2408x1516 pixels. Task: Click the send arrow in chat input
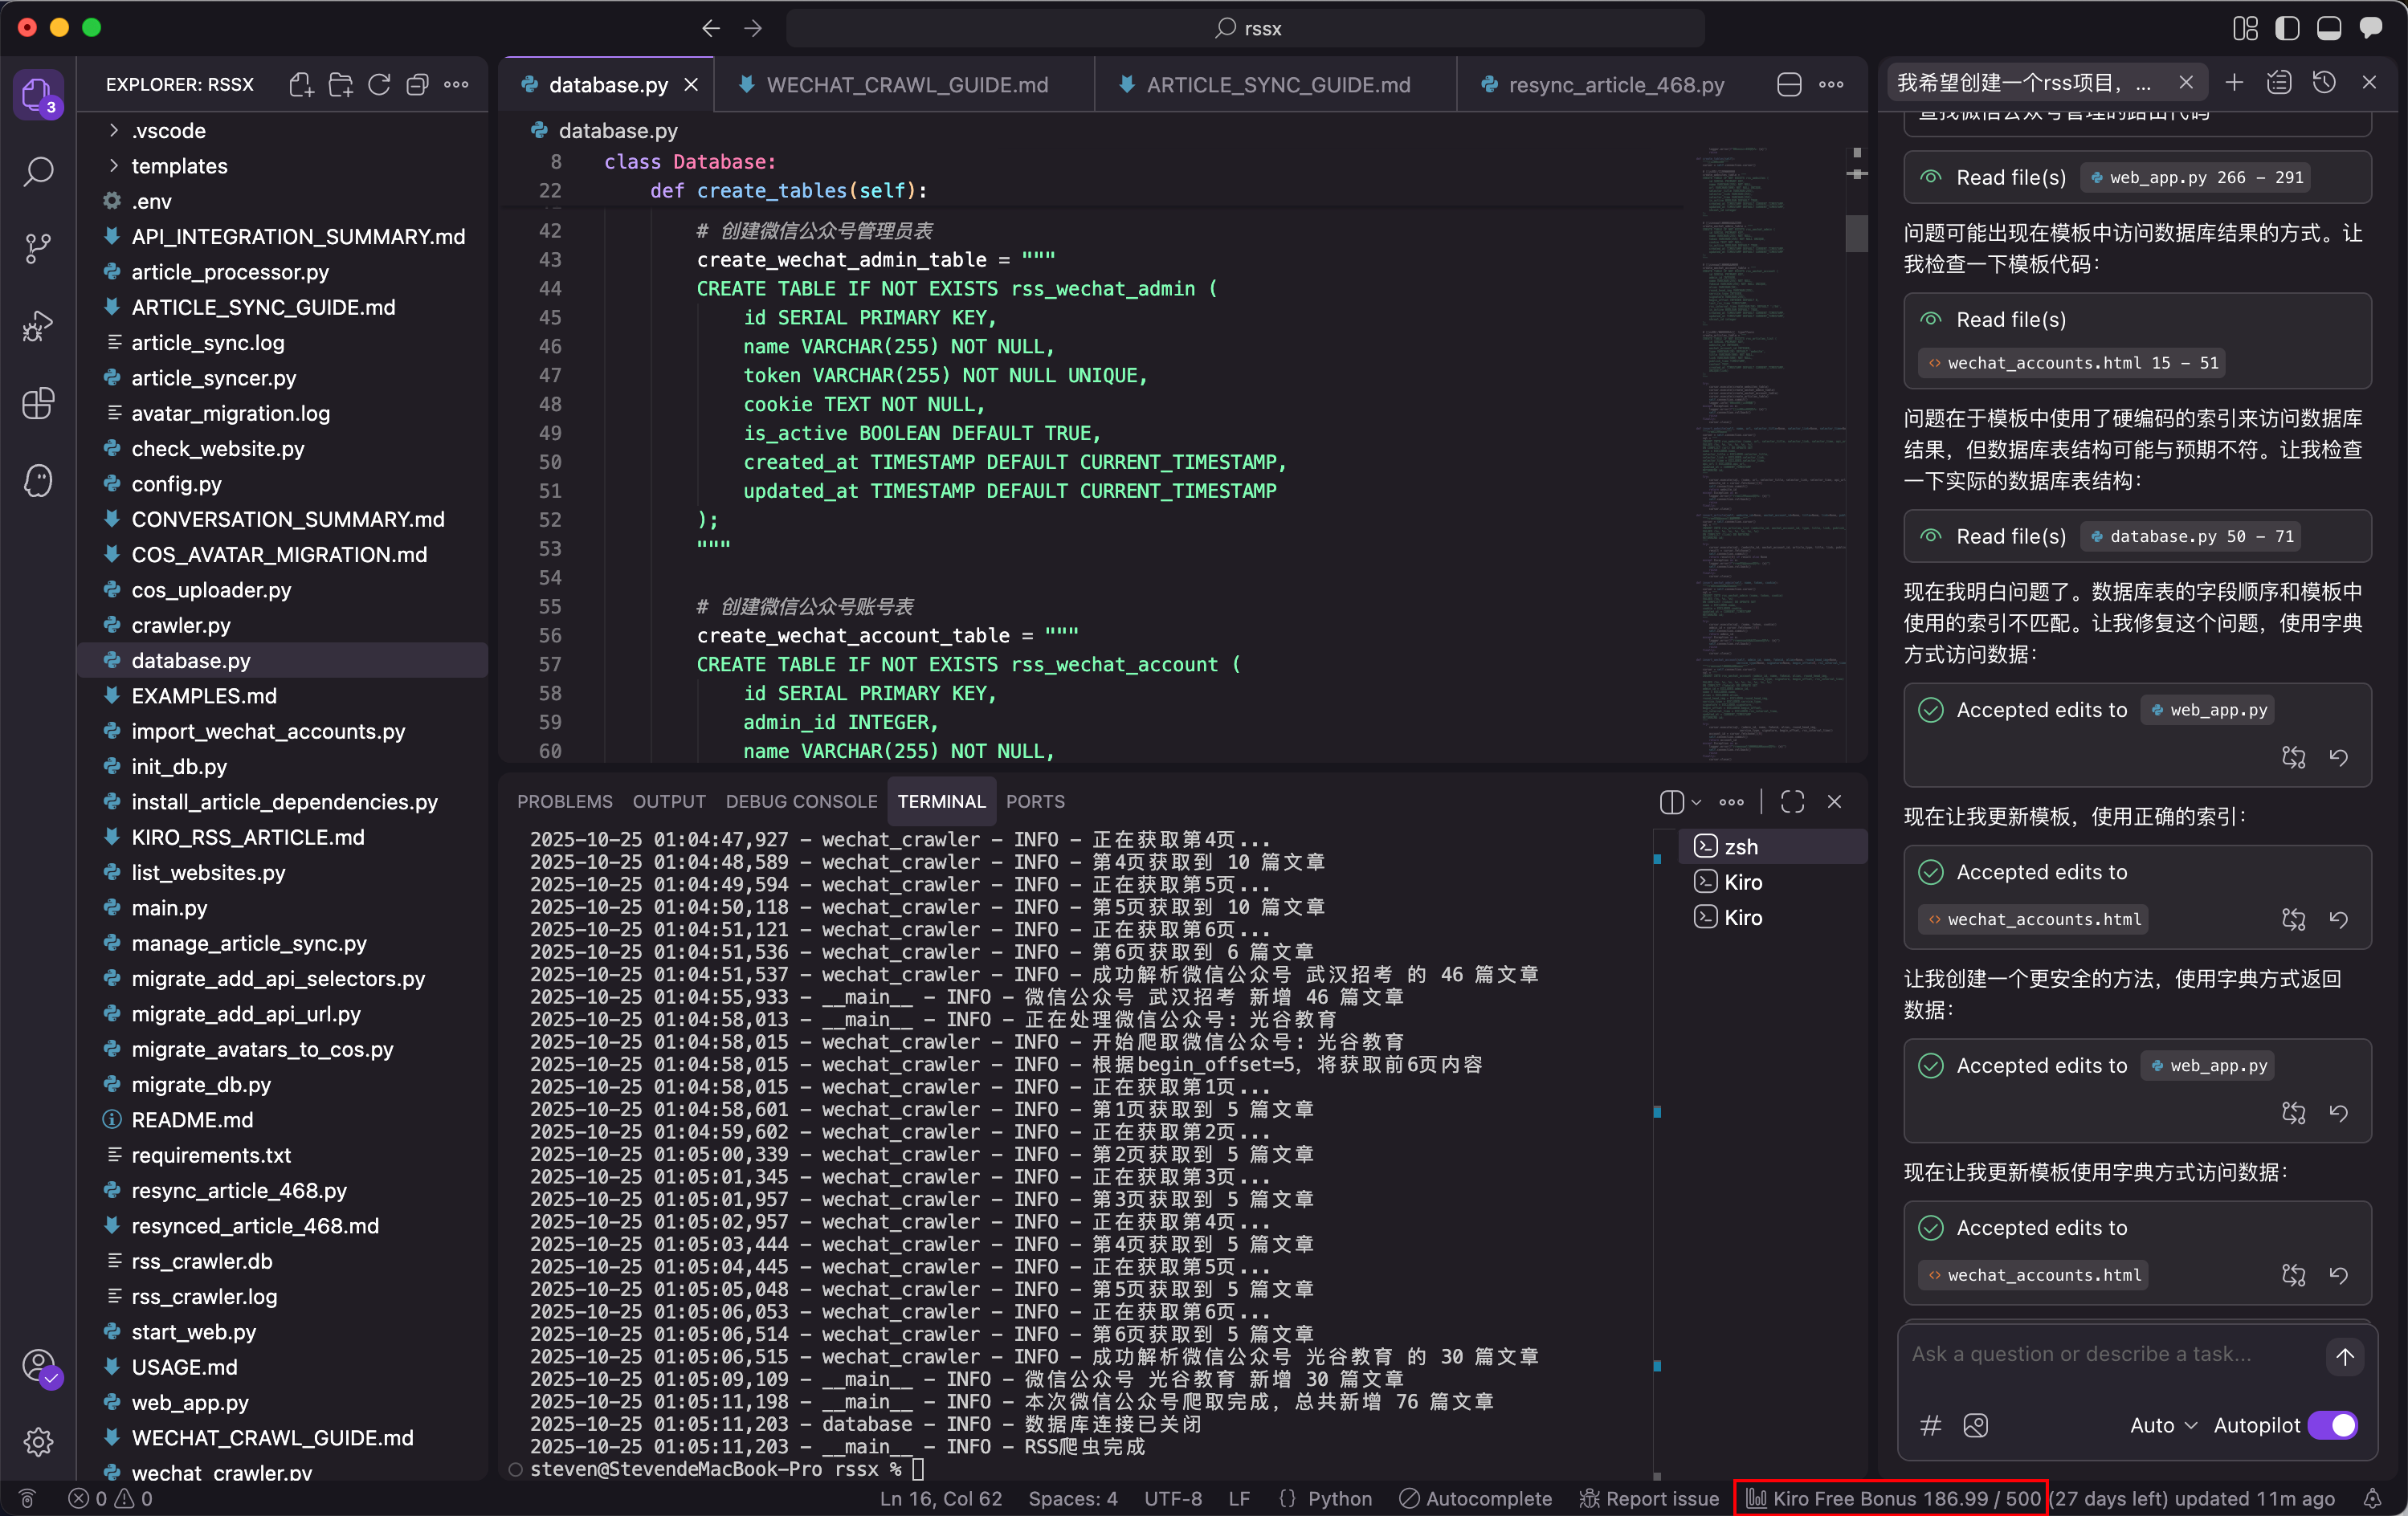tap(2344, 1356)
